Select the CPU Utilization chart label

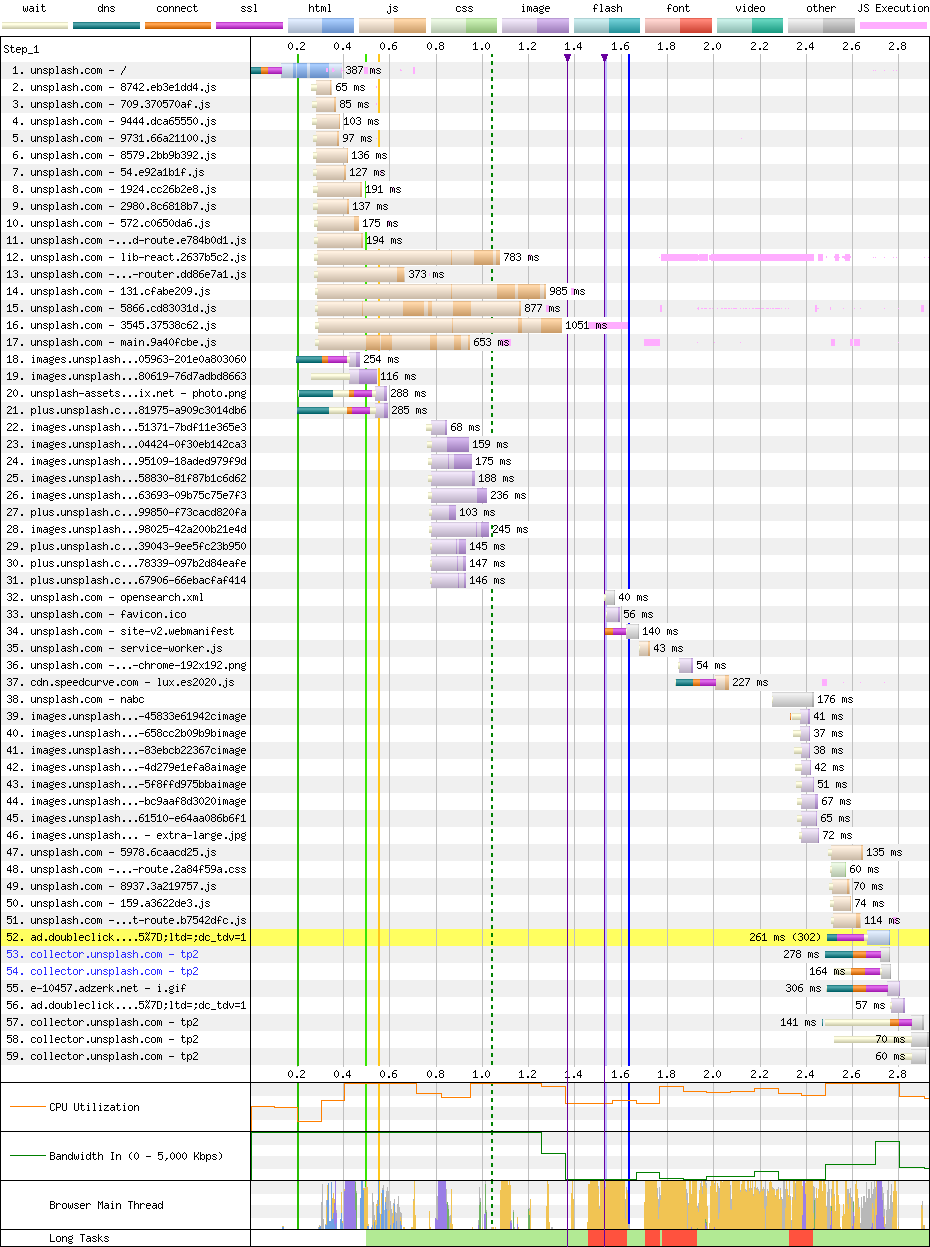click(94, 1107)
